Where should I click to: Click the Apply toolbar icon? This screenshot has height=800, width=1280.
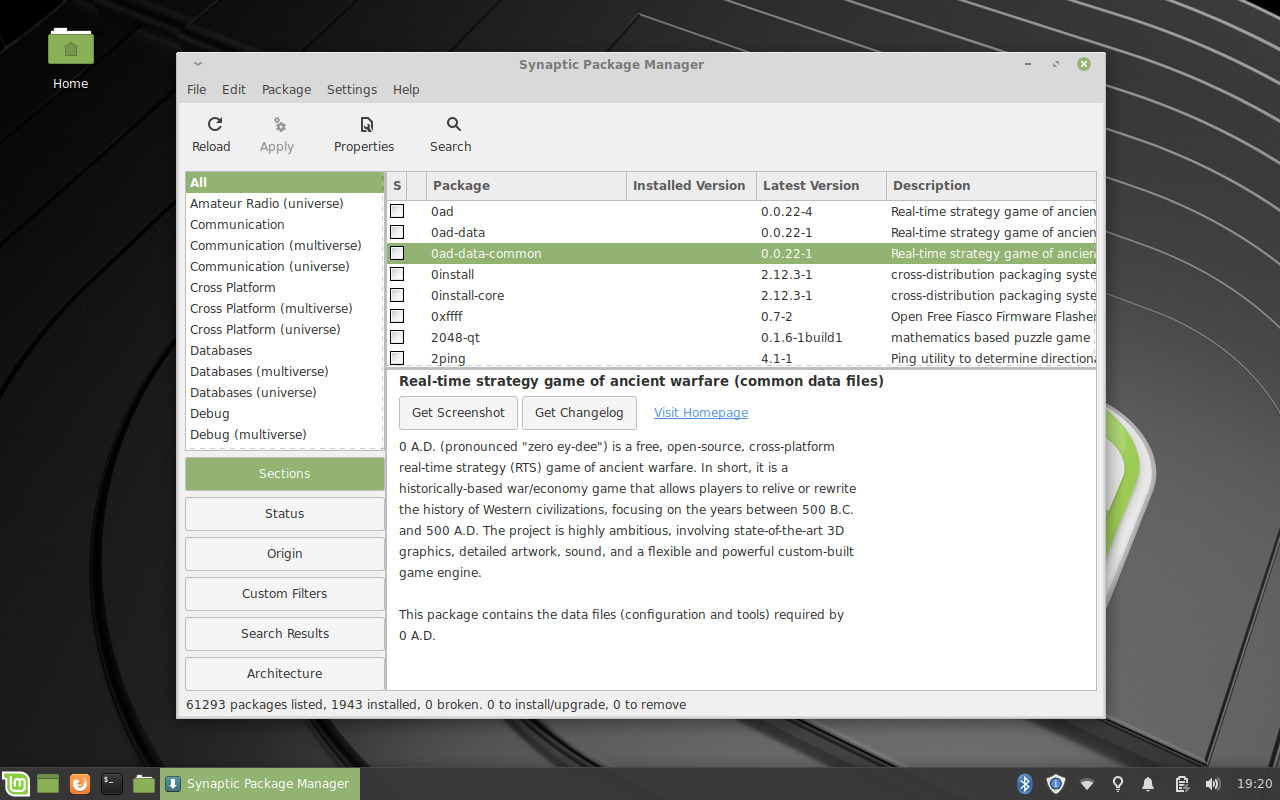click(x=277, y=133)
